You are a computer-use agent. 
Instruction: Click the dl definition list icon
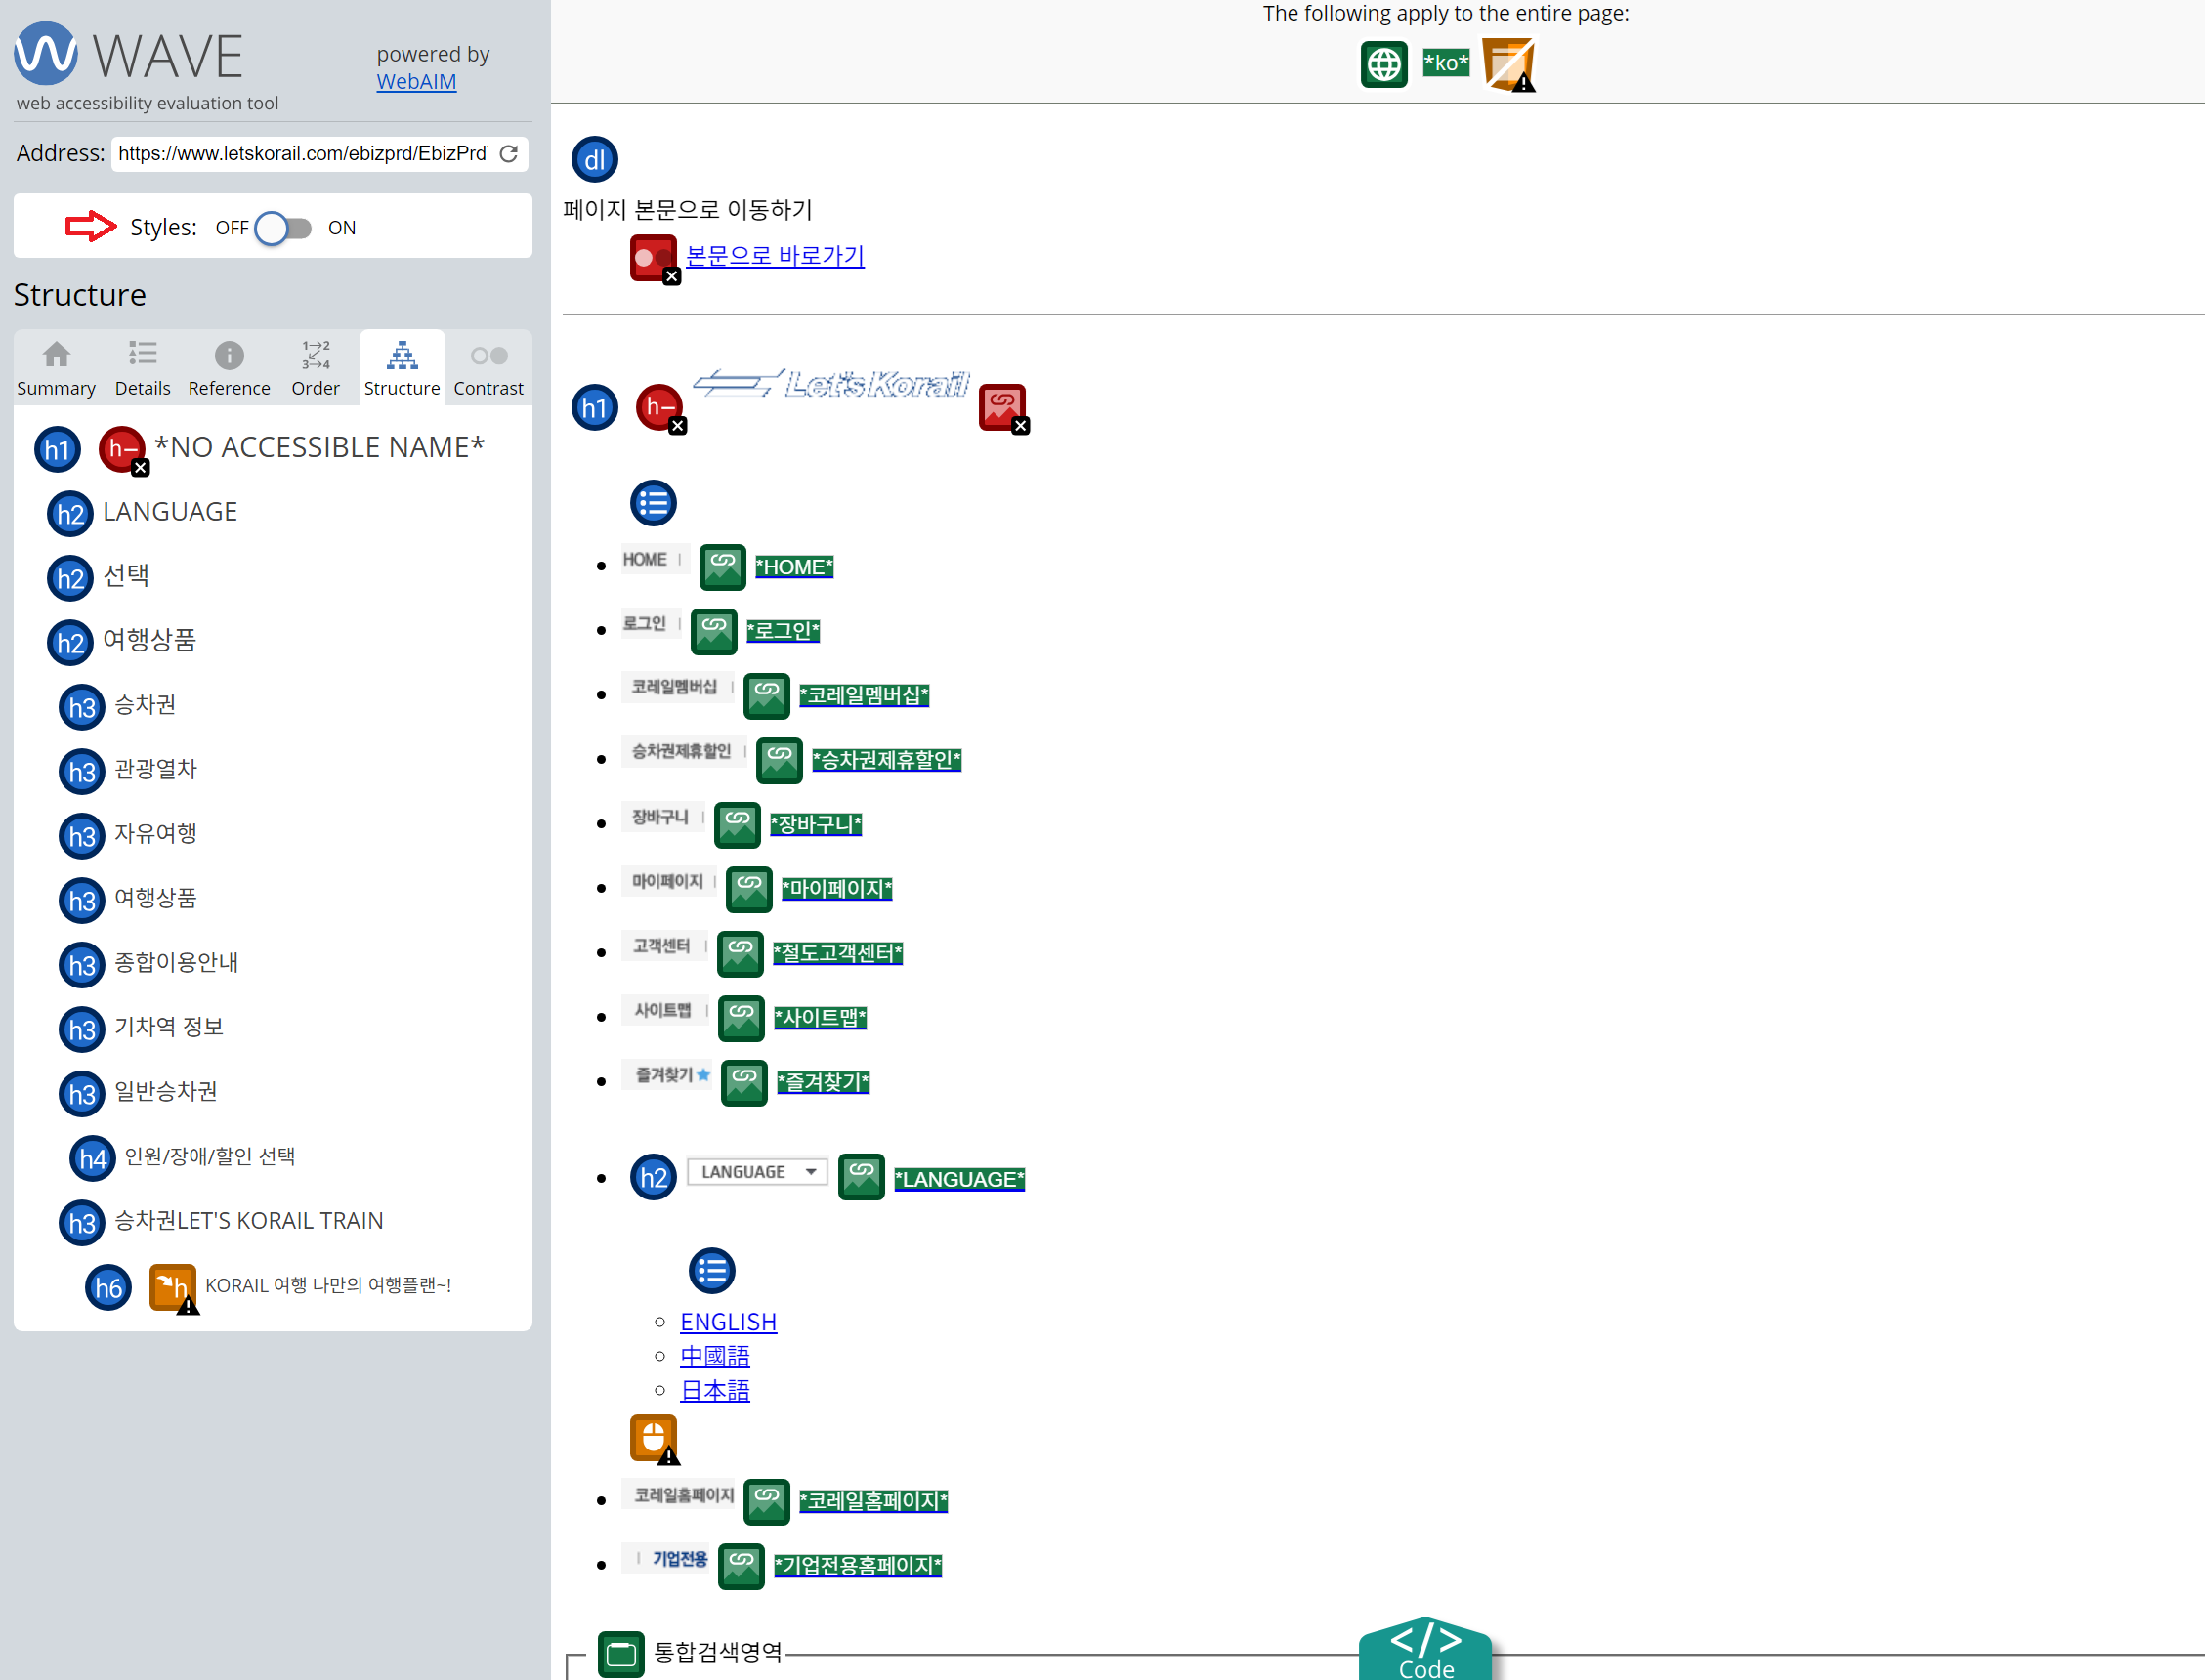coord(594,159)
